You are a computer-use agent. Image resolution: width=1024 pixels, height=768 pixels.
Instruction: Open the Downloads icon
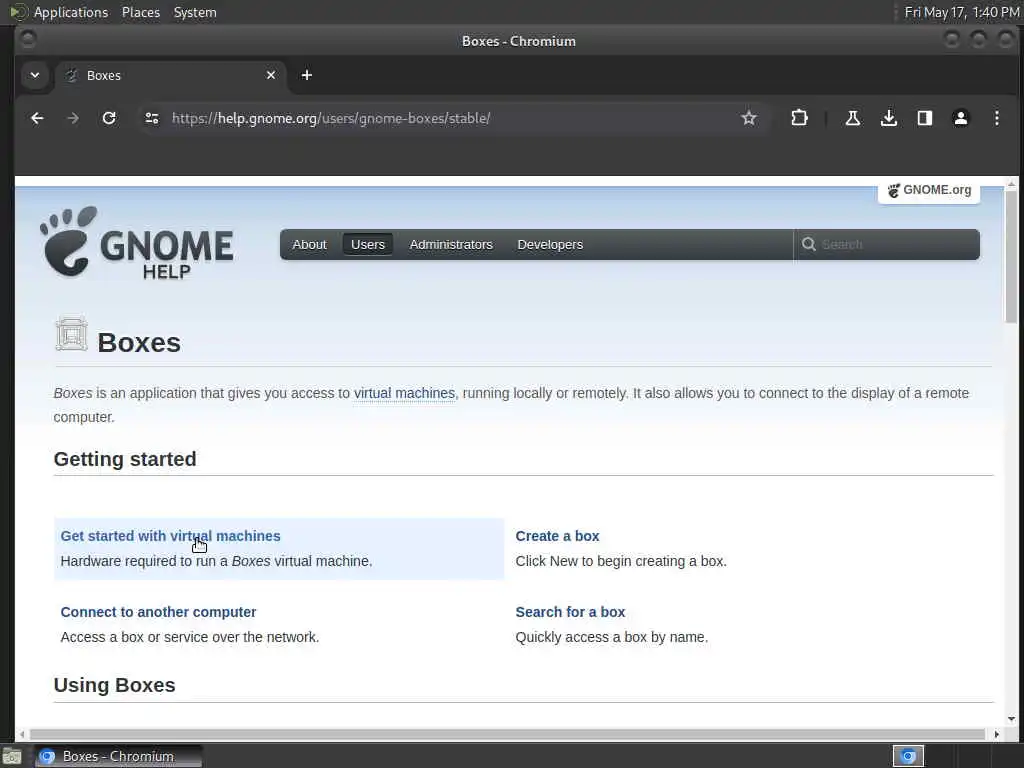tap(888, 118)
